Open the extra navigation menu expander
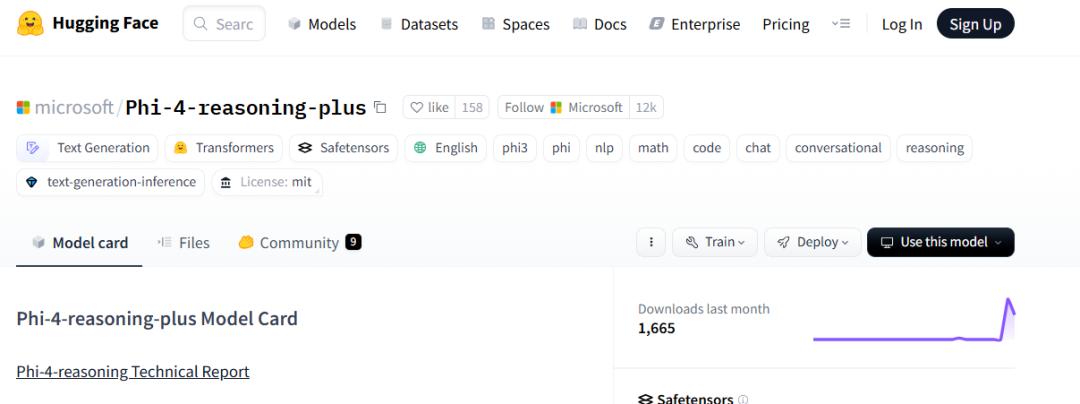 pos(841,24)
